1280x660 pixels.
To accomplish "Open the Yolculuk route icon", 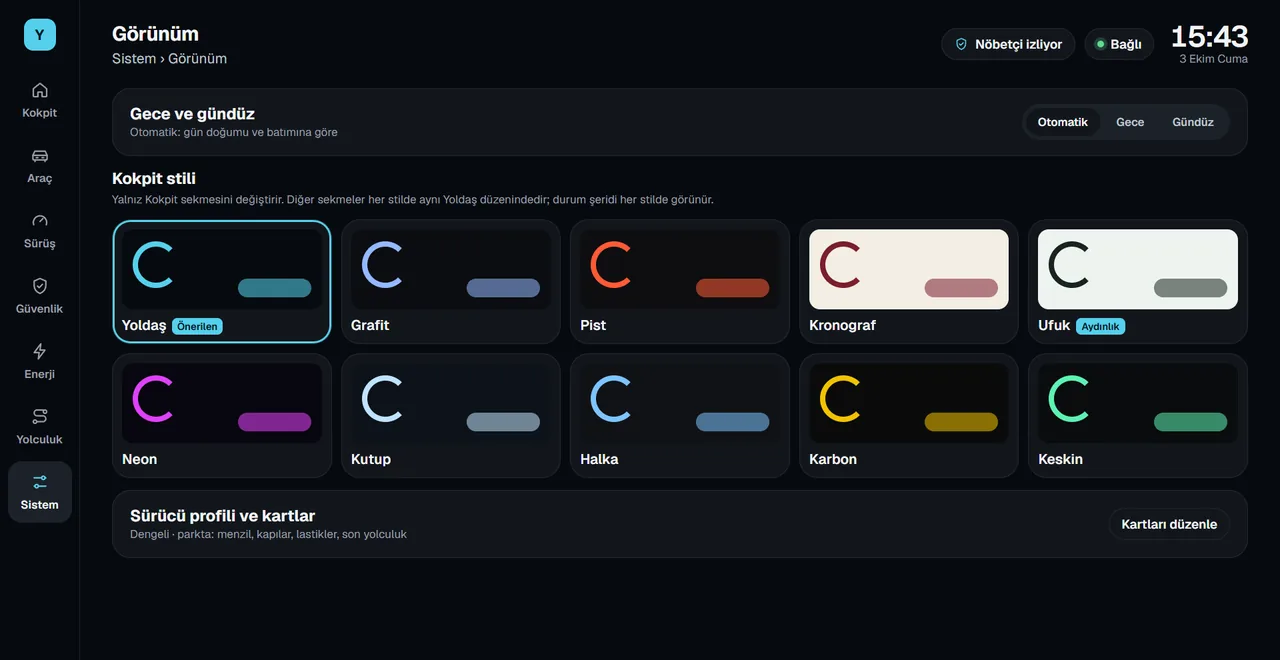I will pyautogui.click(x=40, y=416).
